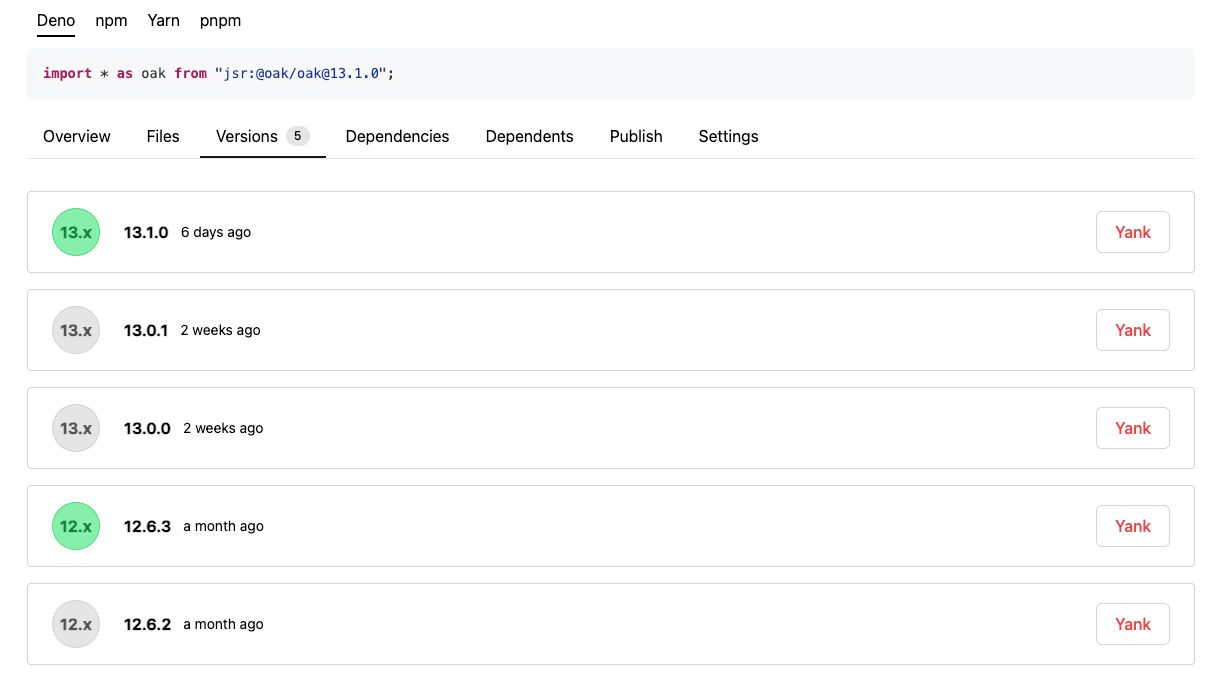This screenshot has width=1207, height=673.
Task: Open the Dependencies tab
Action: coord(397,136)
